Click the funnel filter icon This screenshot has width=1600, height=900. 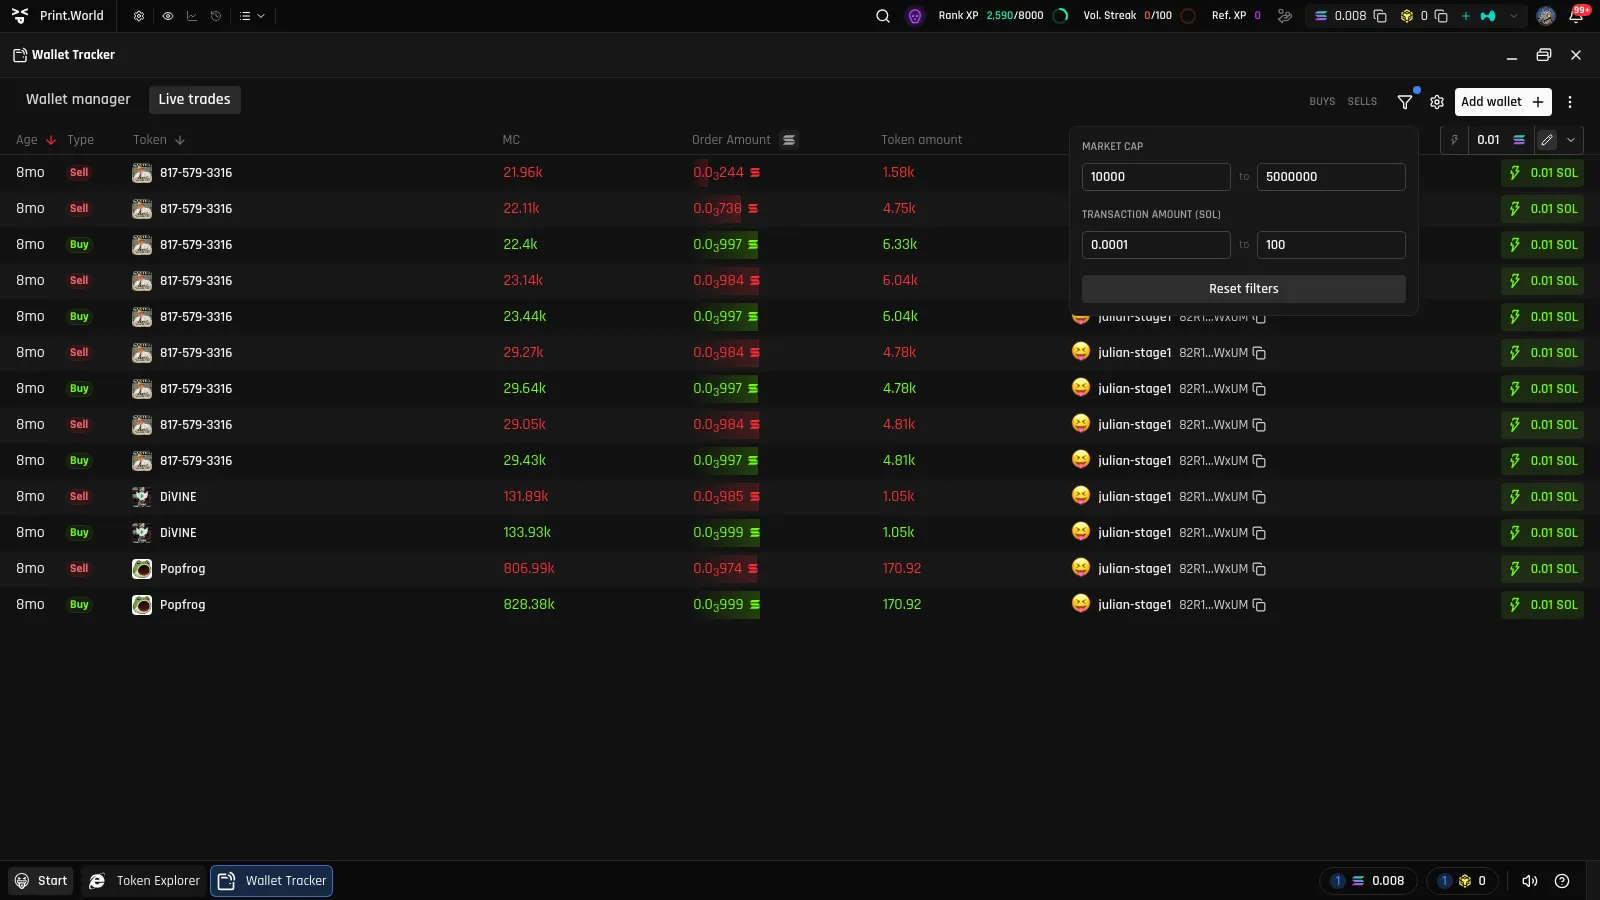1405,102
